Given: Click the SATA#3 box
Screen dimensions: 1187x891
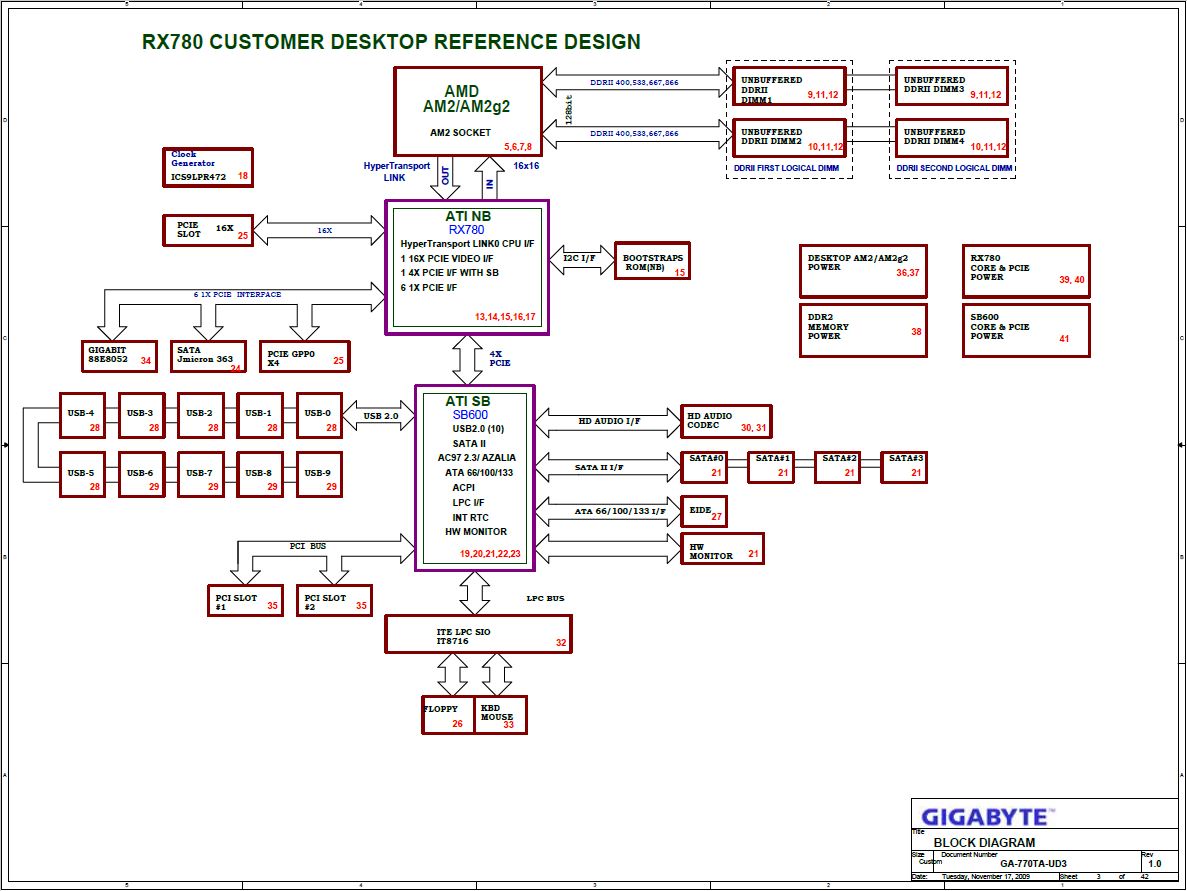Looking at the screenshot, I should (x=904, y=467).
